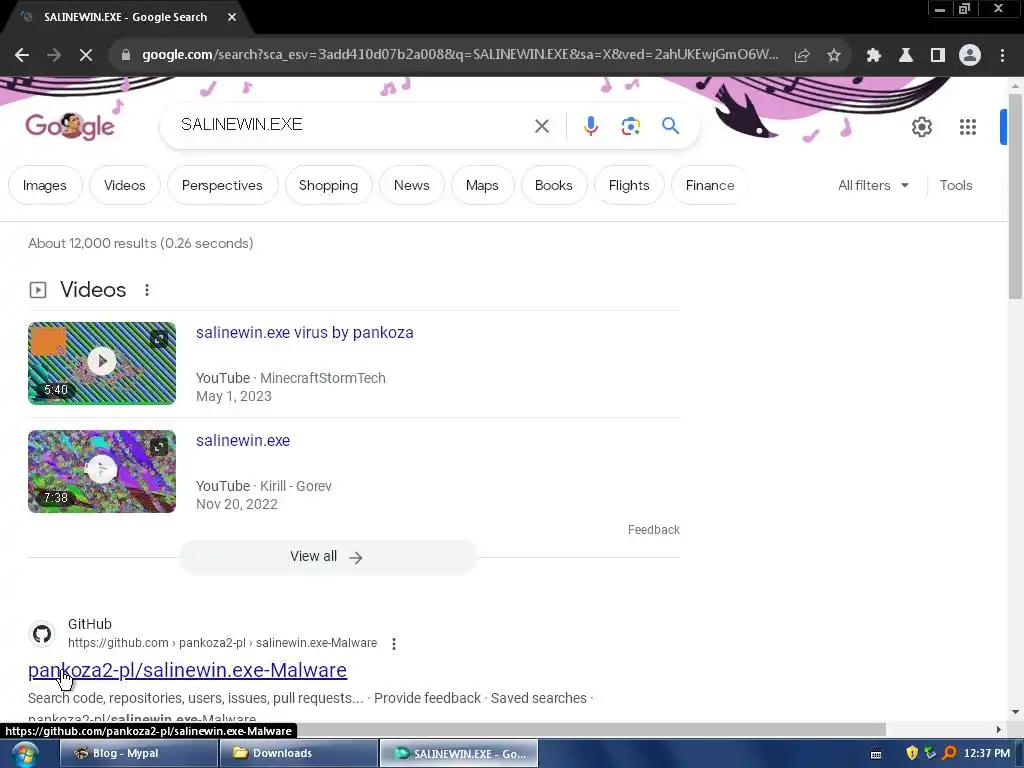Viewport: 1024px width, 768px height.
Task: Open pankoza2-pl/salinewin.exe-Malware GitHub link
Action: coord(187,670)
